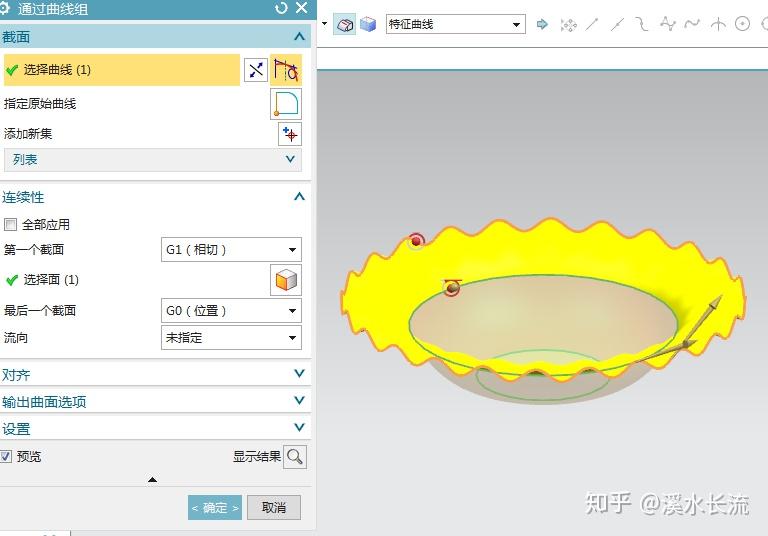
Task: Click the curve selection icon beside 选择曲线
Action: (286, 70)
